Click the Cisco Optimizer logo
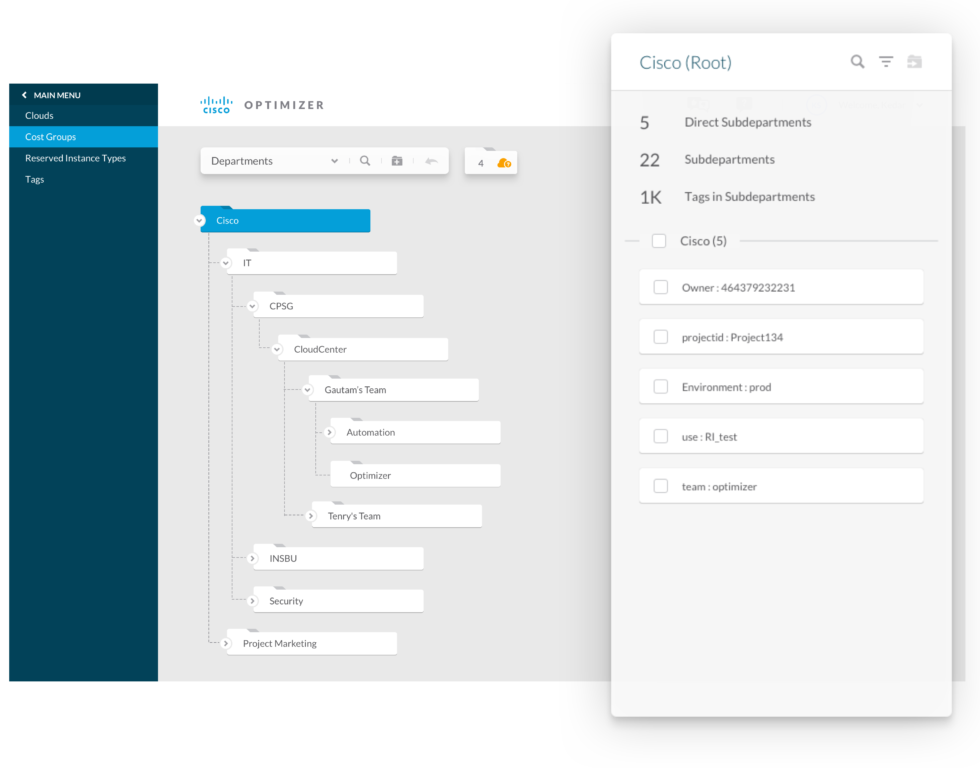The image size is (980, 768). tap(262, 105)
